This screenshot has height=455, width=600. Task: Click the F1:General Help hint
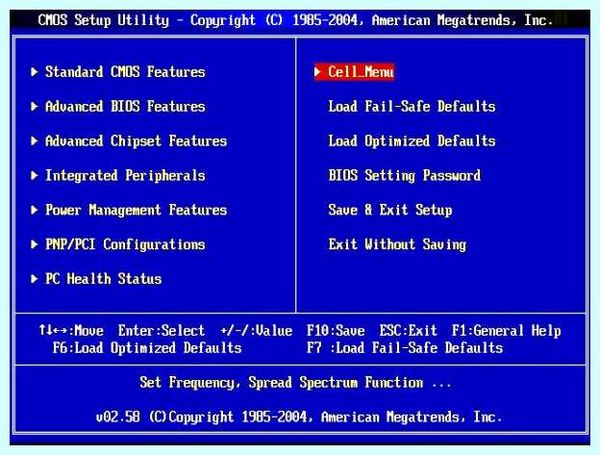[506, 330]
